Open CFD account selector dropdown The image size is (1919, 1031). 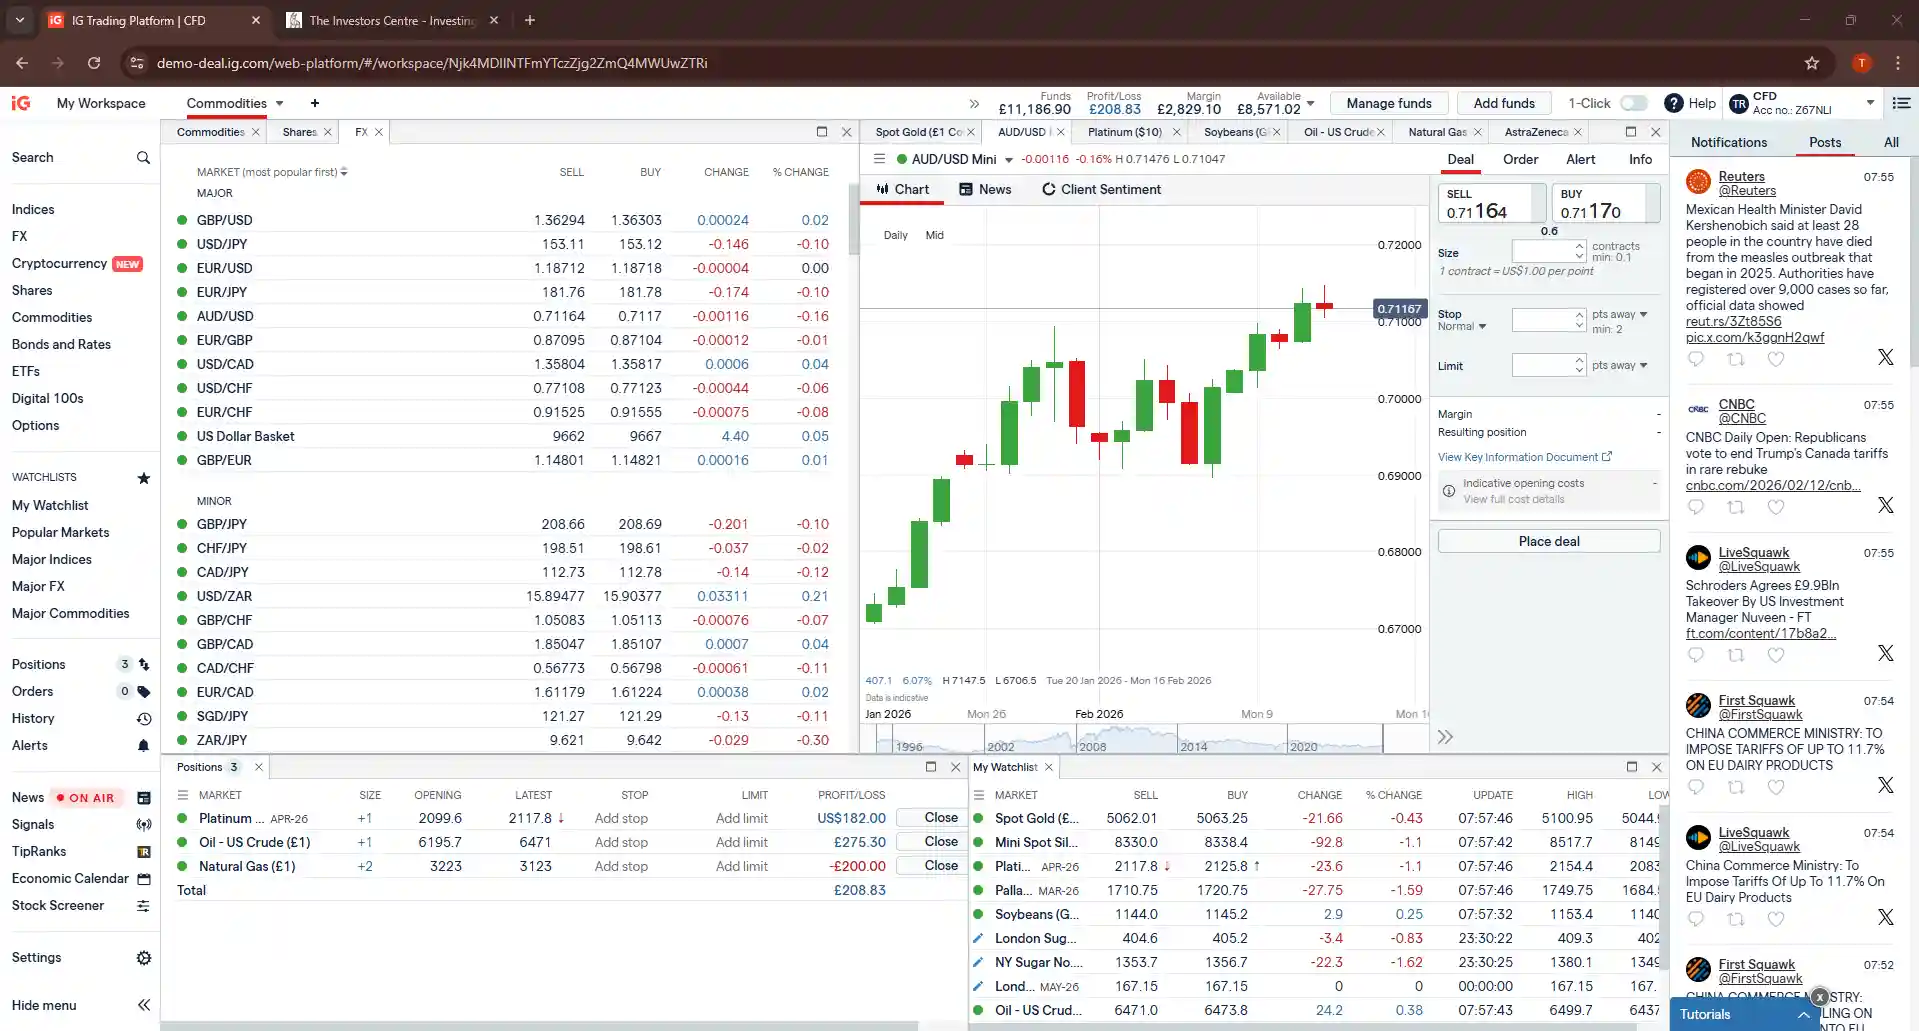coord(1870,103)
